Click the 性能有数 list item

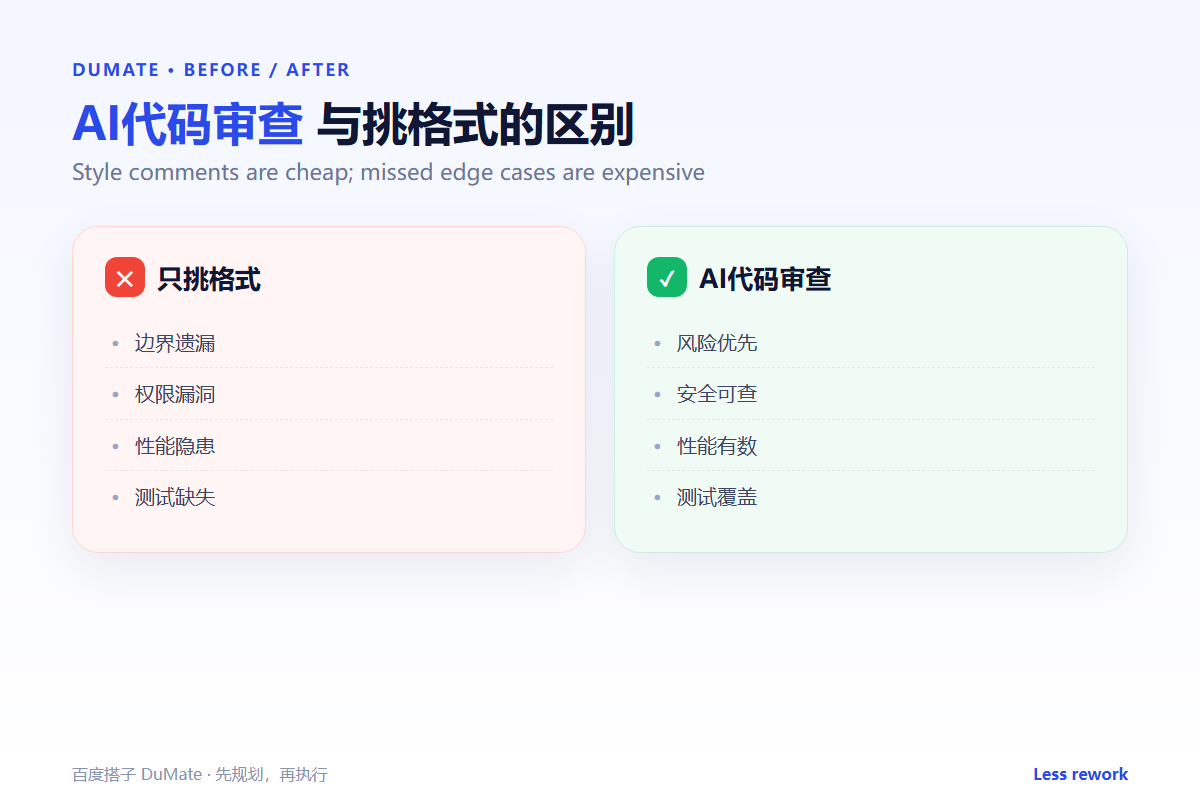tap(871, 446)
